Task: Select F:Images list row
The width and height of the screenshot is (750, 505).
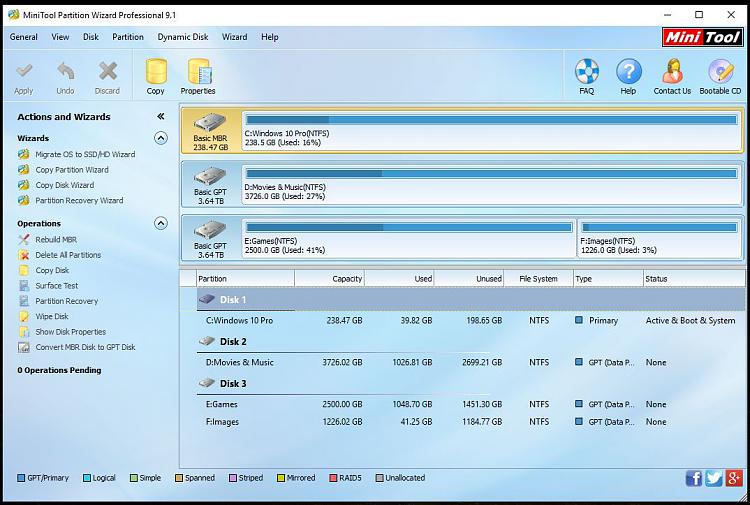Action: (471, 422)
